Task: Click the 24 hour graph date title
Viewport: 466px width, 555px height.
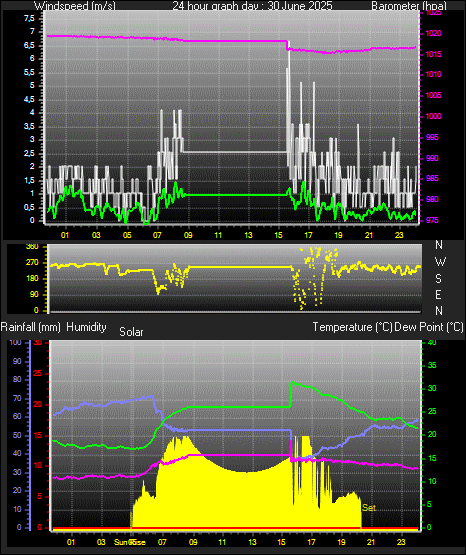Action: tap(252, 6)
